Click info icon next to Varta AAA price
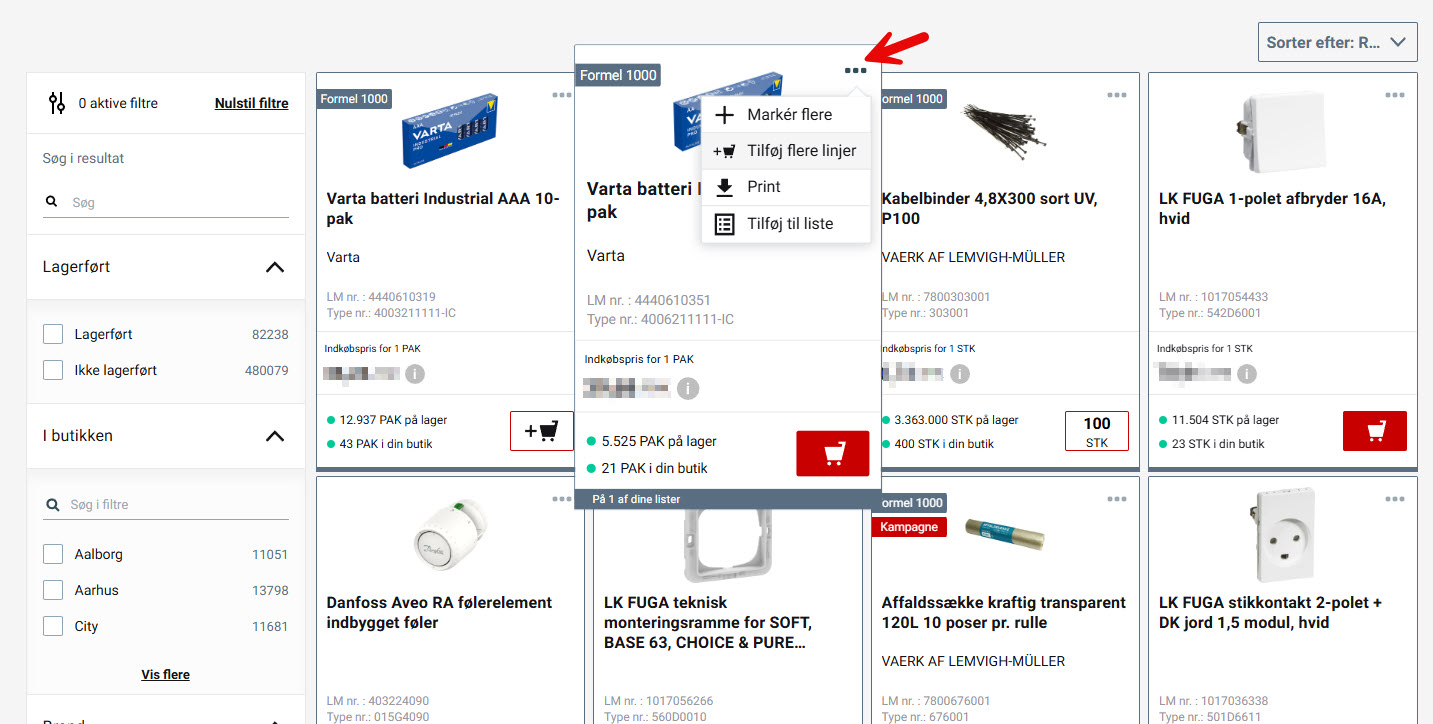1433x724 pixels. 414,374
